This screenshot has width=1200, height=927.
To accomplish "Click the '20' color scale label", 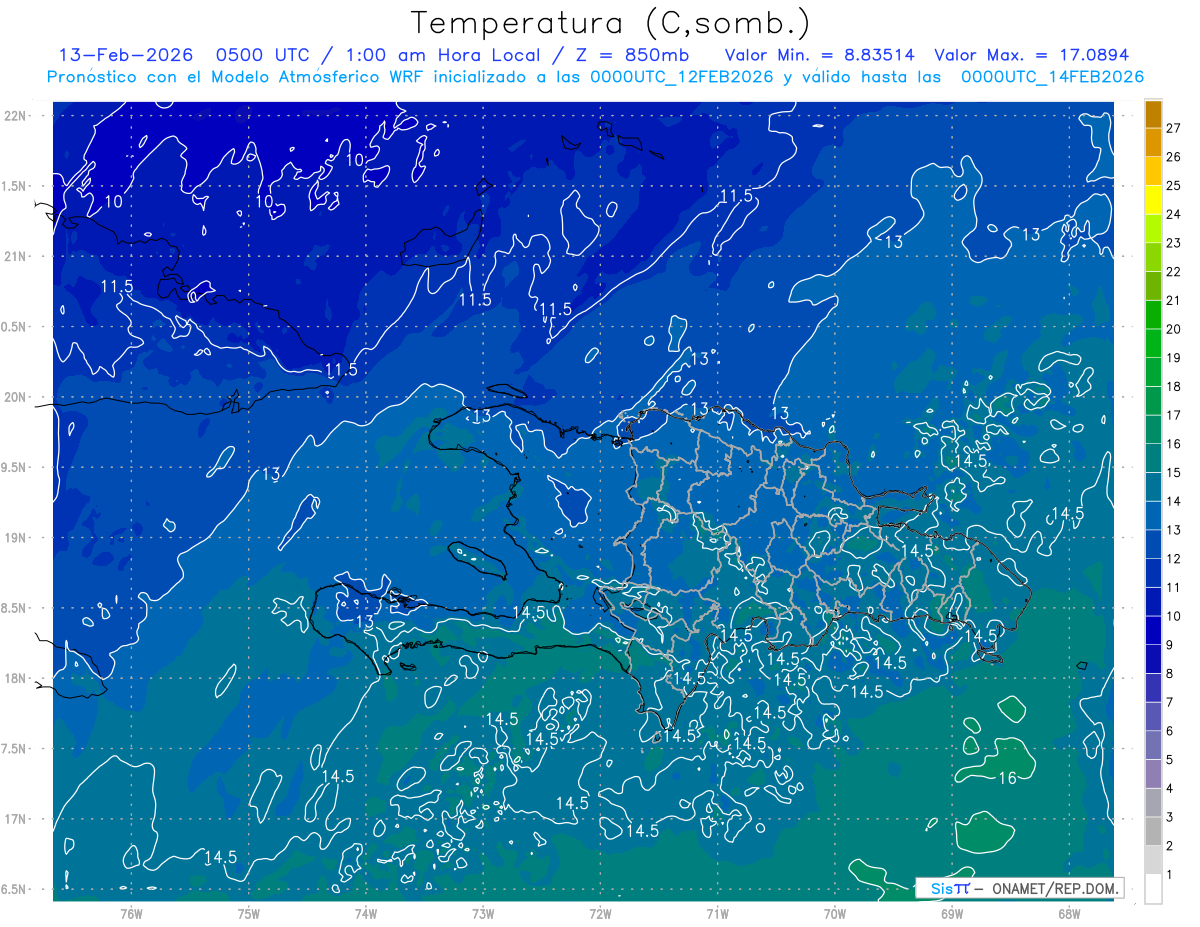I will 1173,329.
